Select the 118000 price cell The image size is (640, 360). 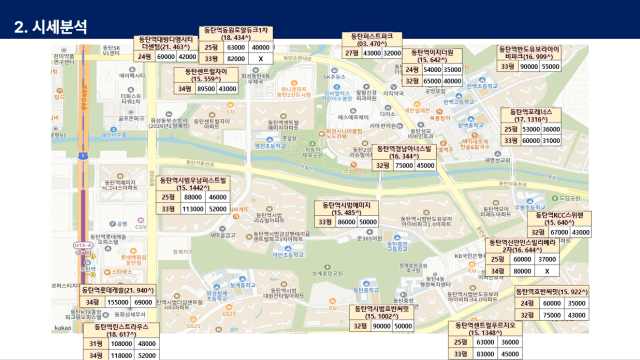(x=122, y=356)
